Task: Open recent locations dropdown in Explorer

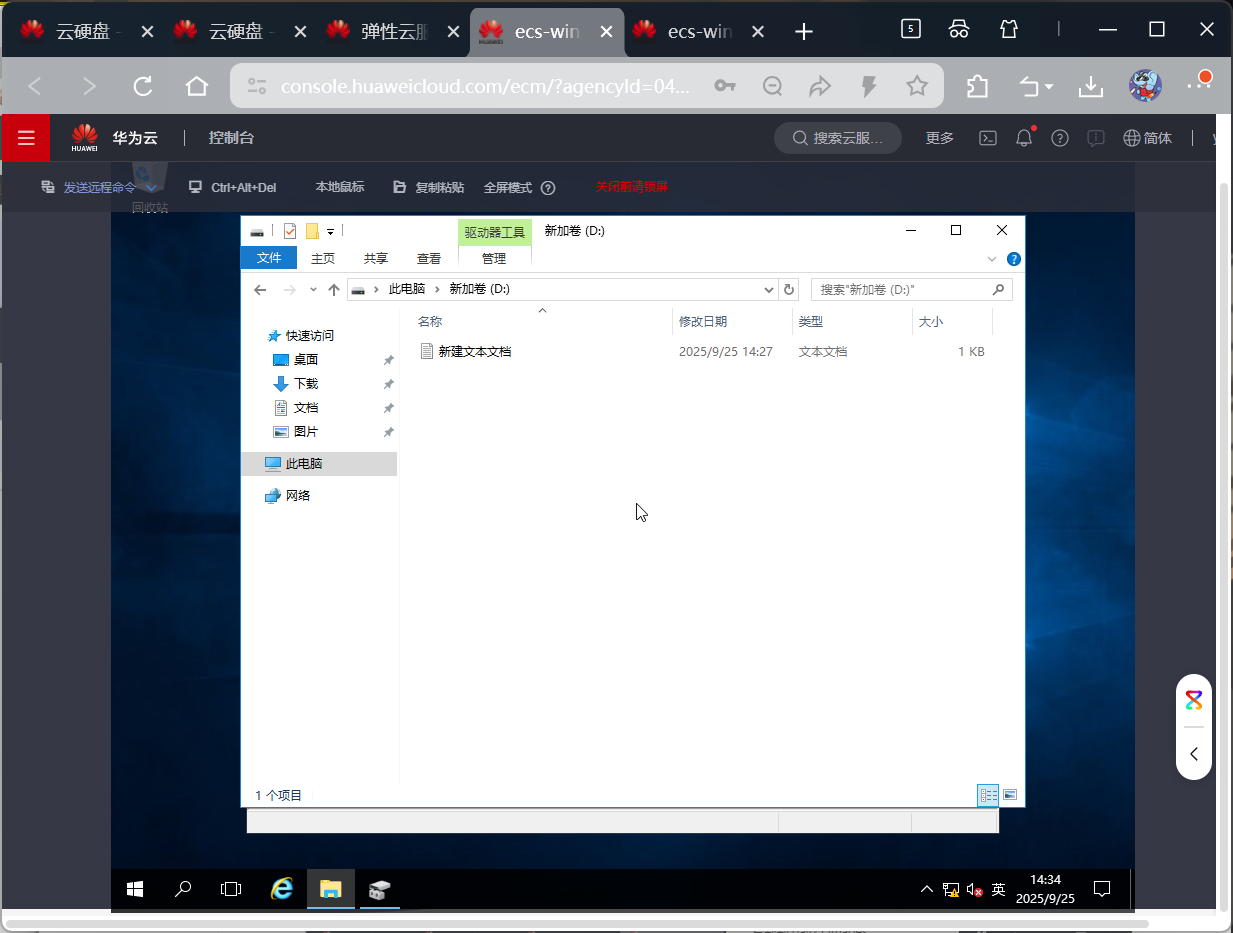Action: click(x=312, y=290)
